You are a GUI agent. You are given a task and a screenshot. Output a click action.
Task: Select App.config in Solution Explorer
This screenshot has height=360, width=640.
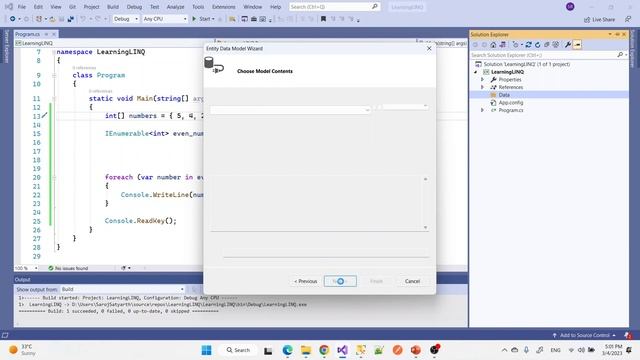pos(511,102)
